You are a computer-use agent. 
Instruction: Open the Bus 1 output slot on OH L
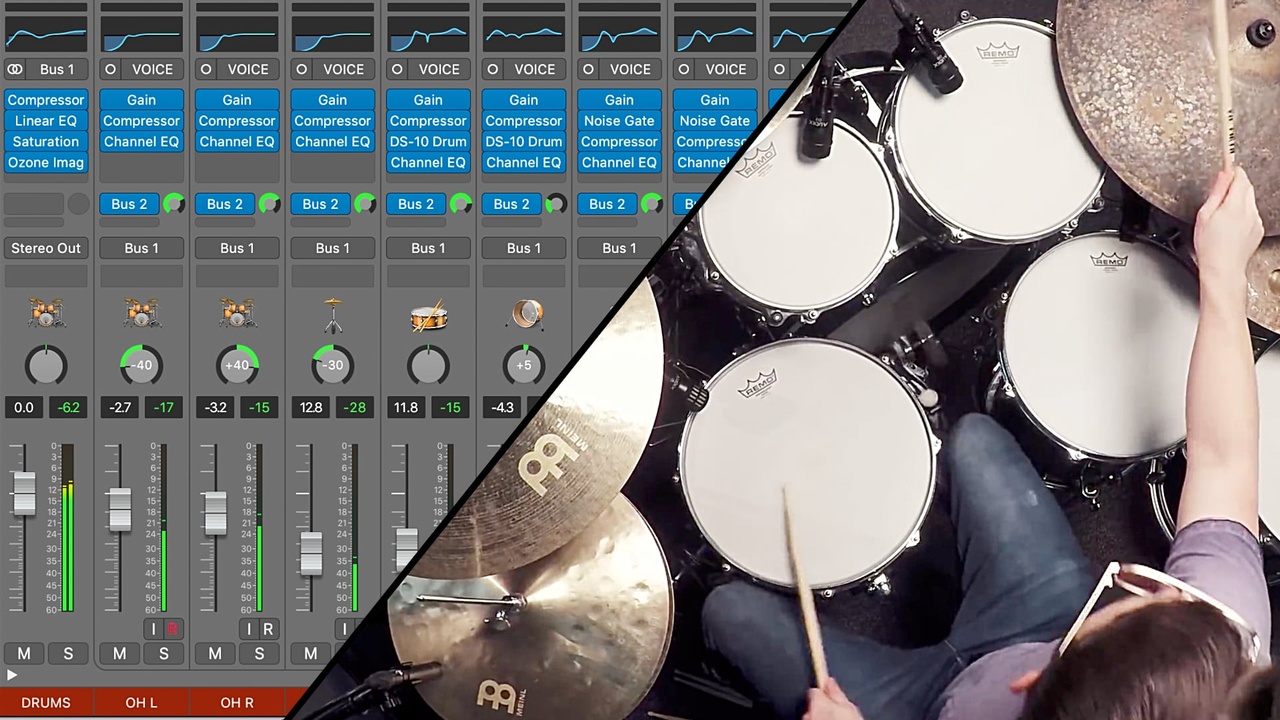(141, 248)
